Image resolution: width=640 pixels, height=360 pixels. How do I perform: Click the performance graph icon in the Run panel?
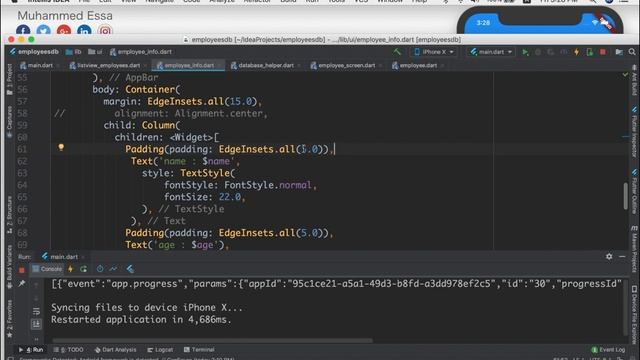(113, 269)
